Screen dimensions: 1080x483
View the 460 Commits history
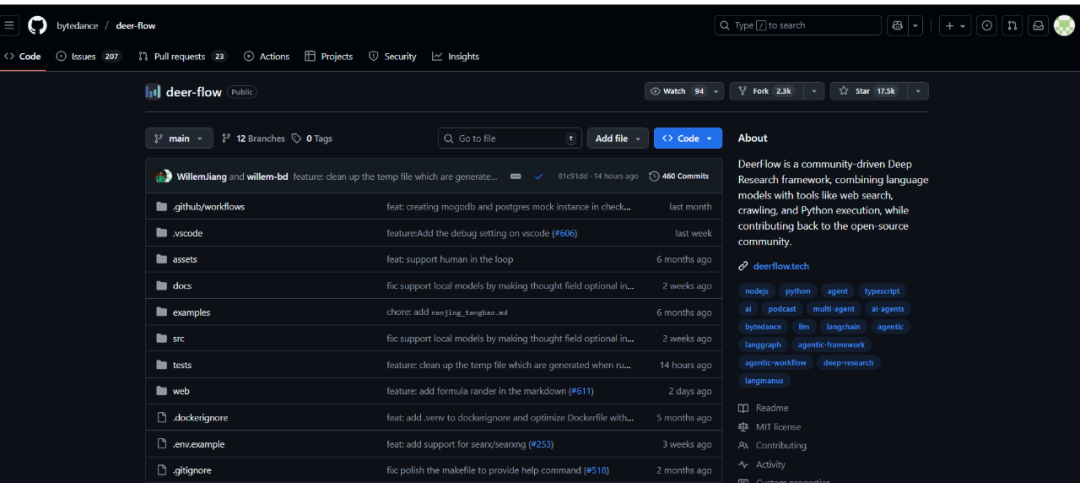[679, 176]
